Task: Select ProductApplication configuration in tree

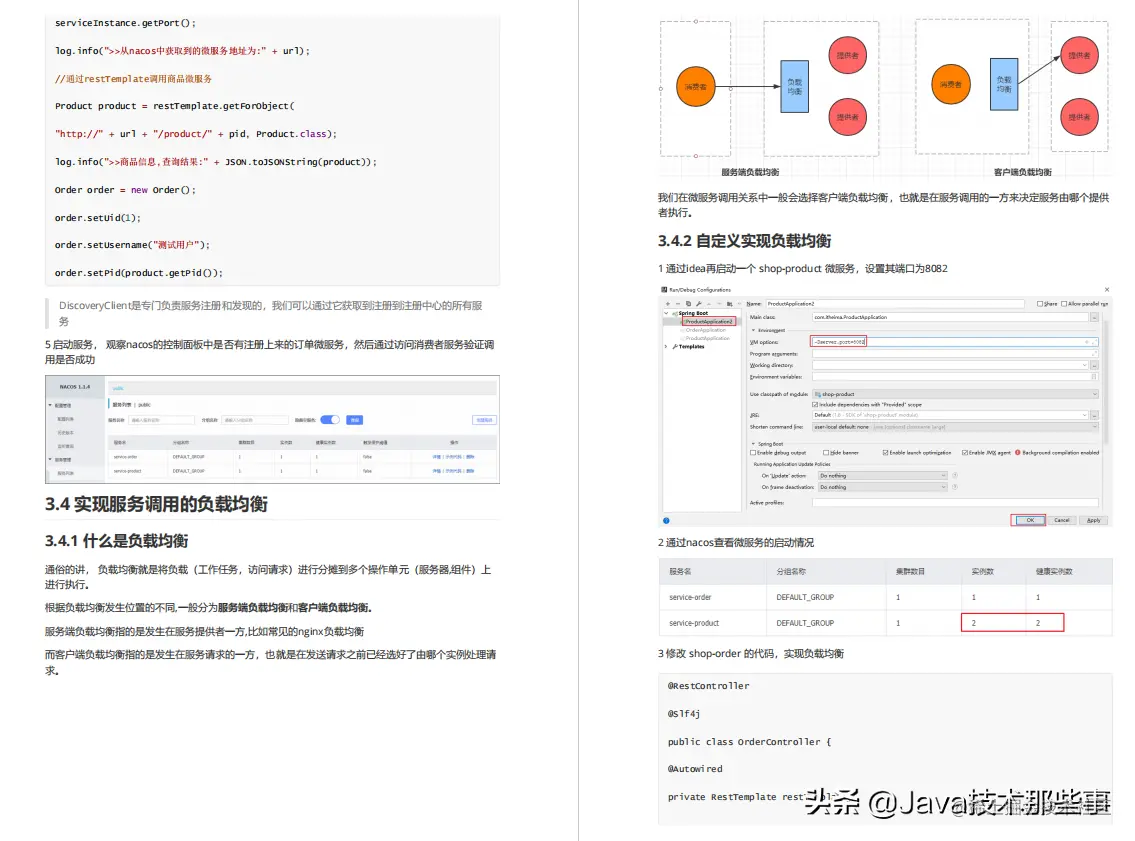Action: pos(707,338)
